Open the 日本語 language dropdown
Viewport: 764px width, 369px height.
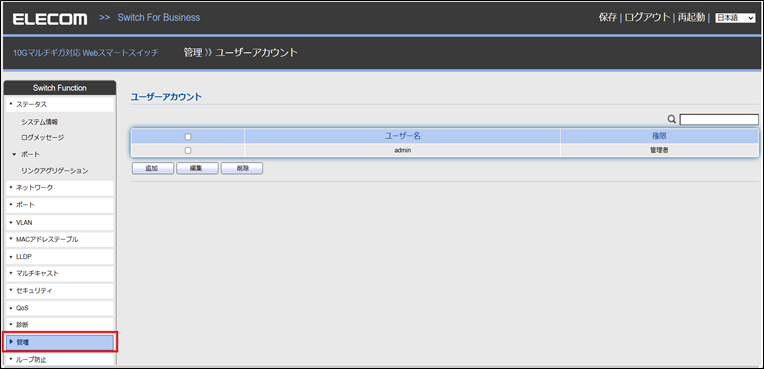pos(735,18)
